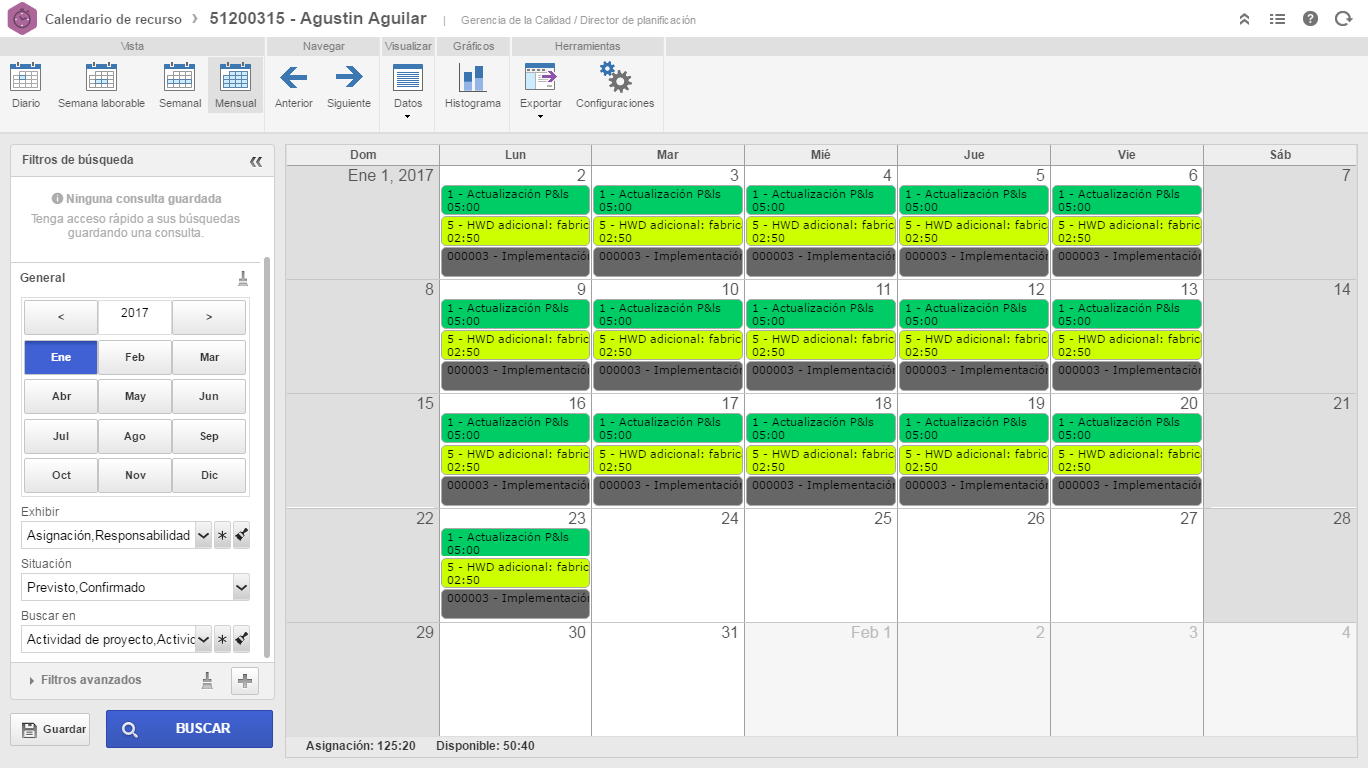Click the Guardar button
Image resolution: width=1368 pixels, height=768 pixels.
[x=50, y=729]
